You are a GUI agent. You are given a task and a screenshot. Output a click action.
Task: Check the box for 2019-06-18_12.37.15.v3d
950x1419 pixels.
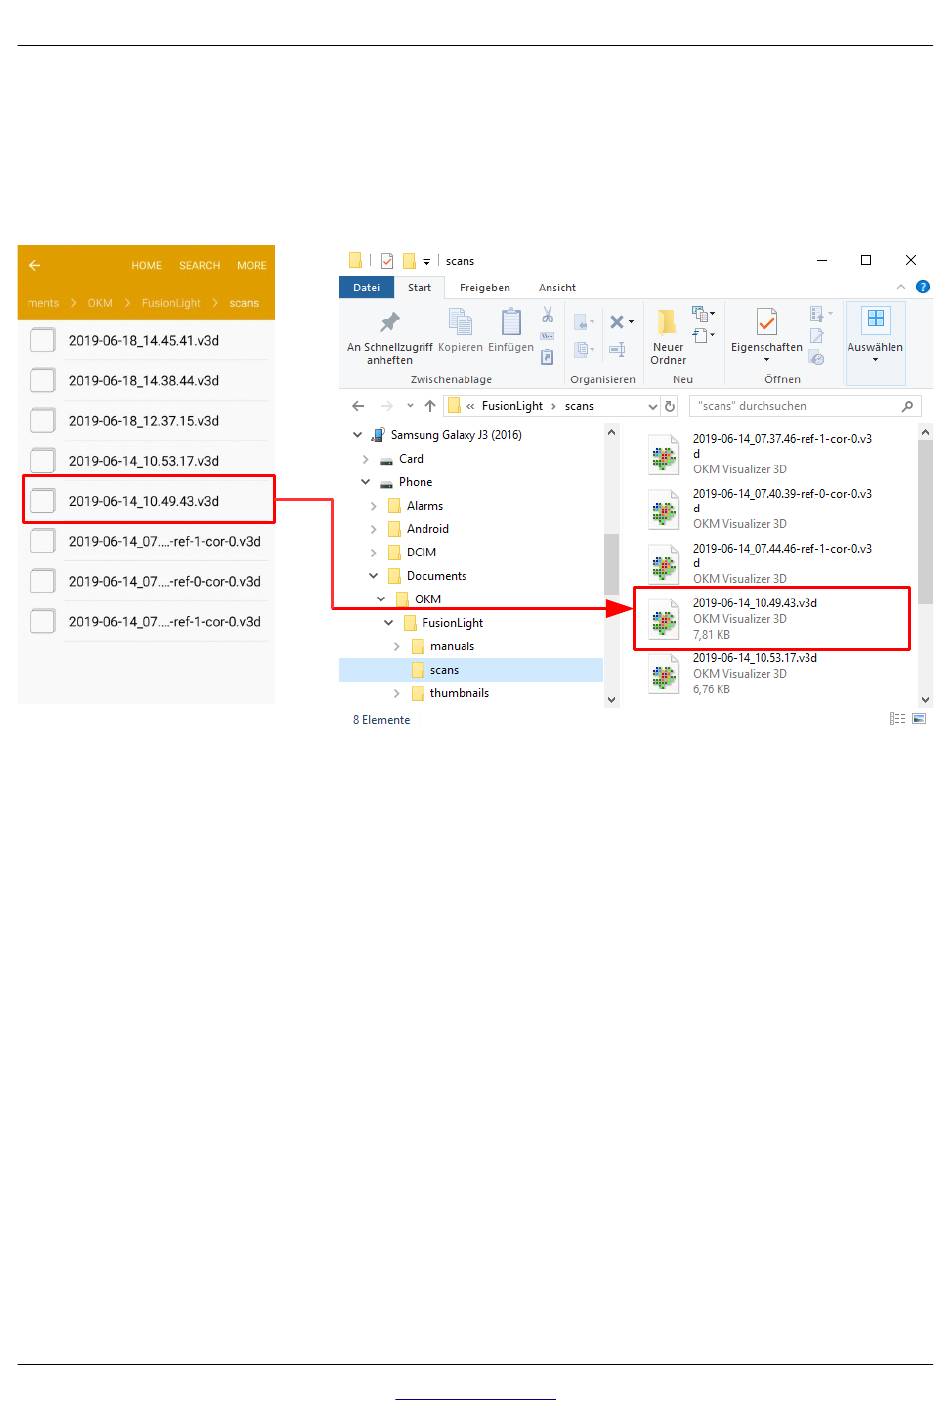42,420
